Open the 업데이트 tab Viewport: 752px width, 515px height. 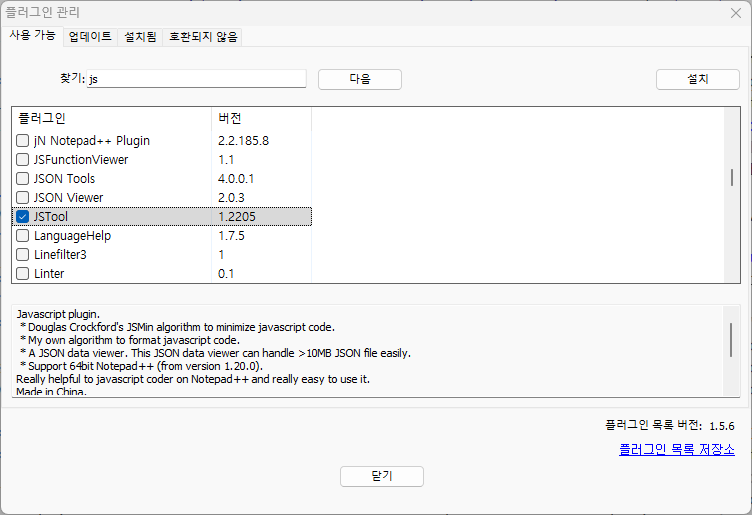[90, 37]
